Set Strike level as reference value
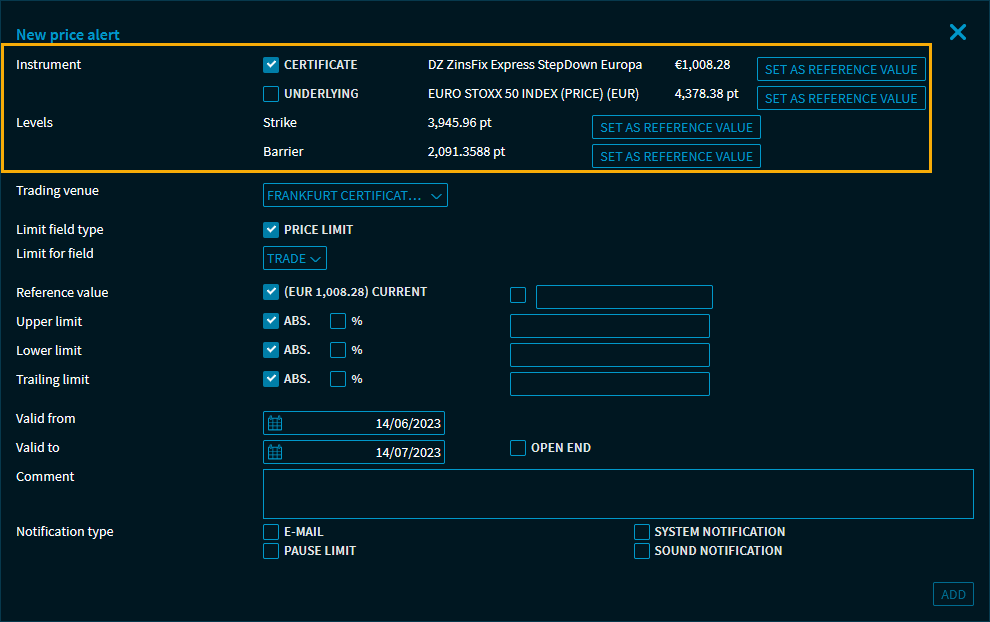Viewport: 990px width, 622px height. pos(676,127)
